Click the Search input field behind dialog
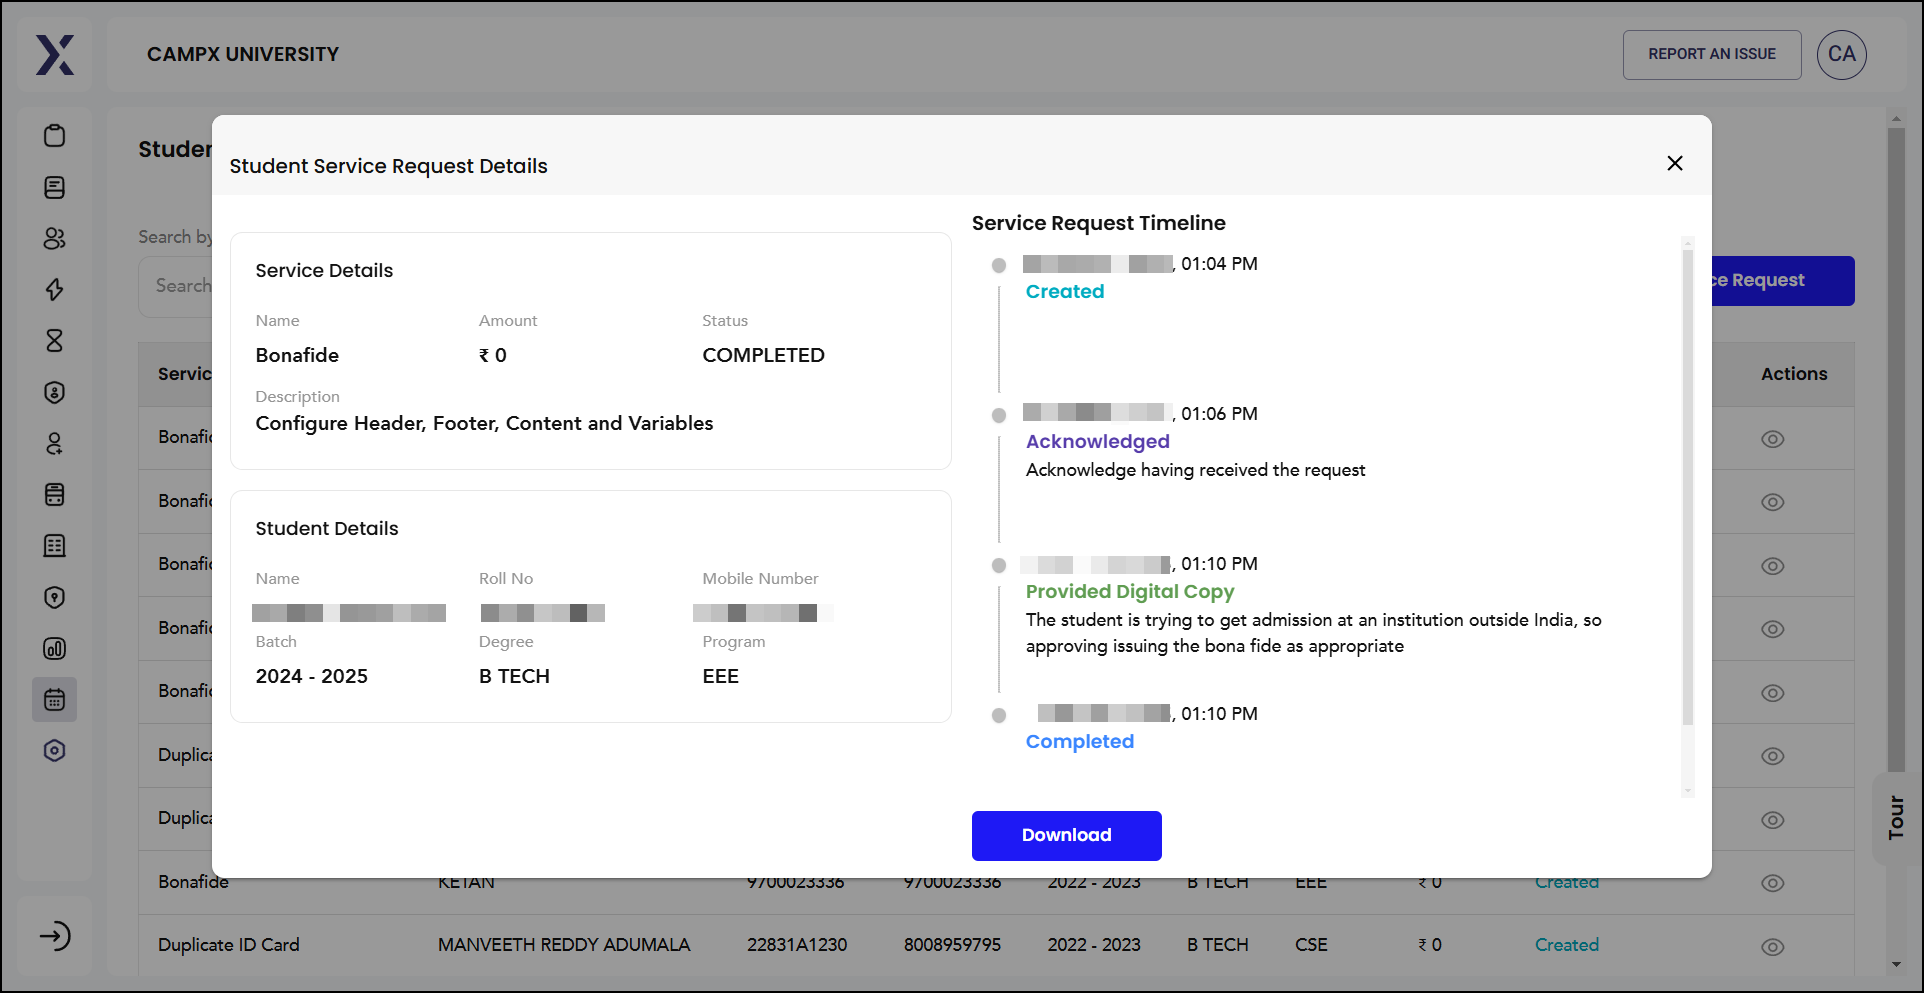This screenshot has width=1924, height=993. [x=176, y=287]
